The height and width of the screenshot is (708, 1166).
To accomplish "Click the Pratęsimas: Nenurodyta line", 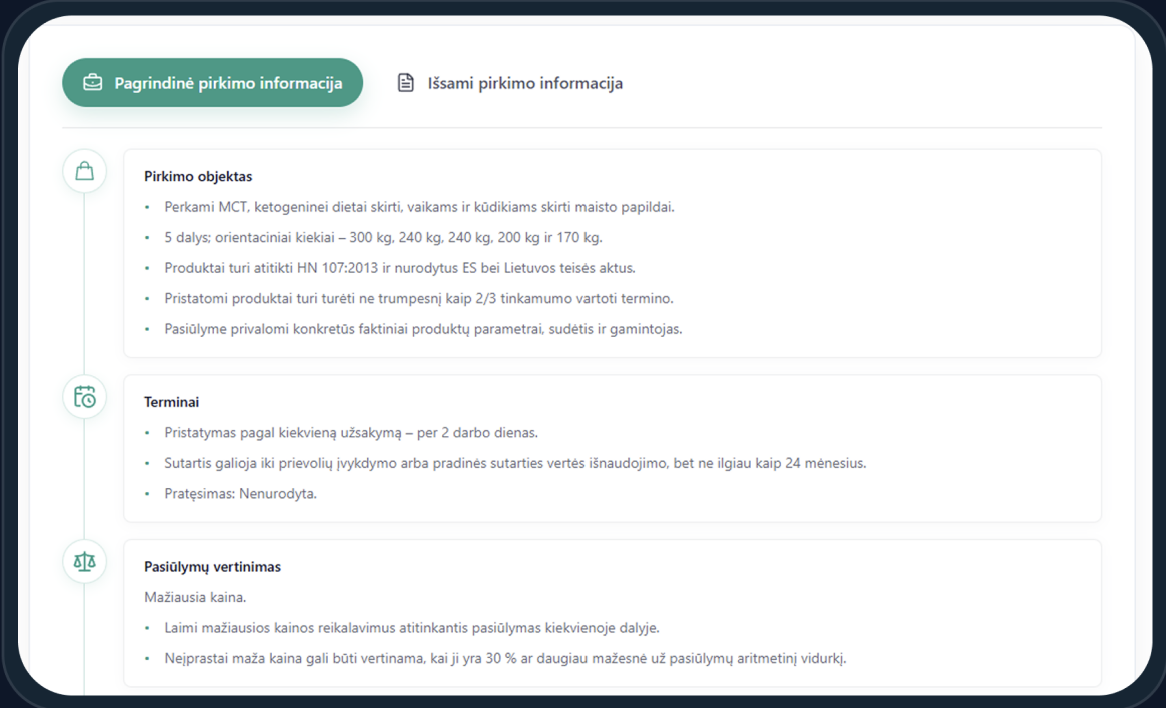I will 240,493.
